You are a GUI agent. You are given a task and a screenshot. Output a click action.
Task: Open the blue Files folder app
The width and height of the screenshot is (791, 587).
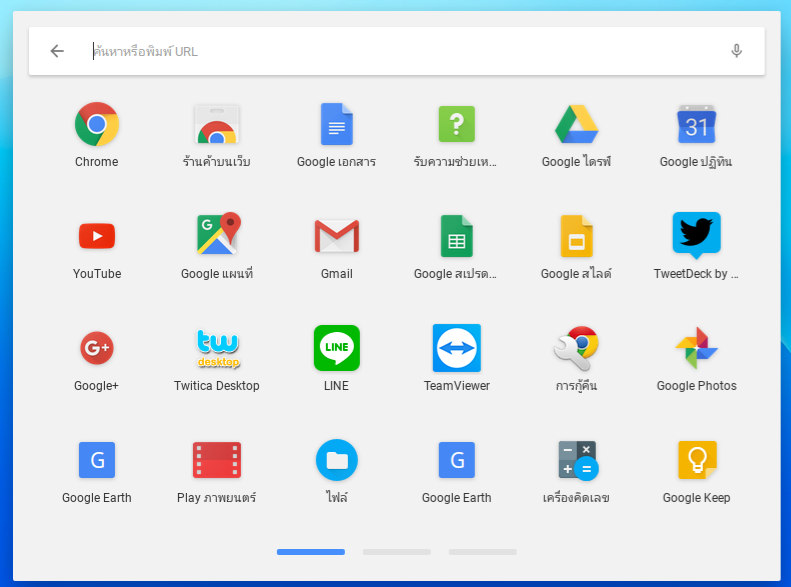coord(336,460)
